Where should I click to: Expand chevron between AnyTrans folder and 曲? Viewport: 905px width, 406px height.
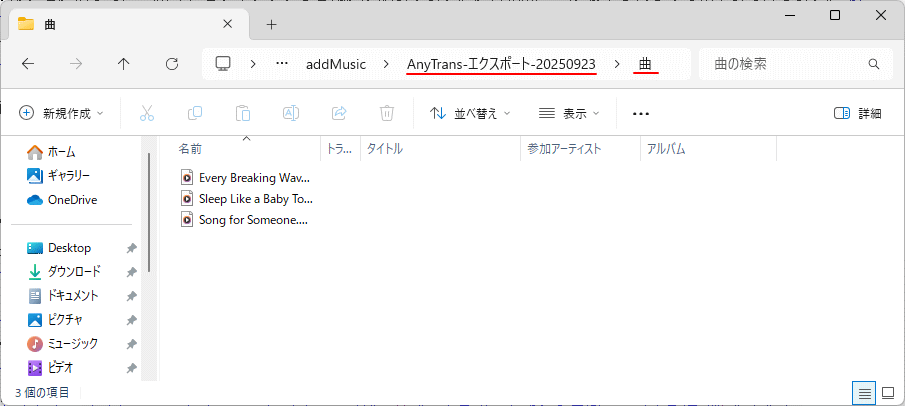(618, 64)
